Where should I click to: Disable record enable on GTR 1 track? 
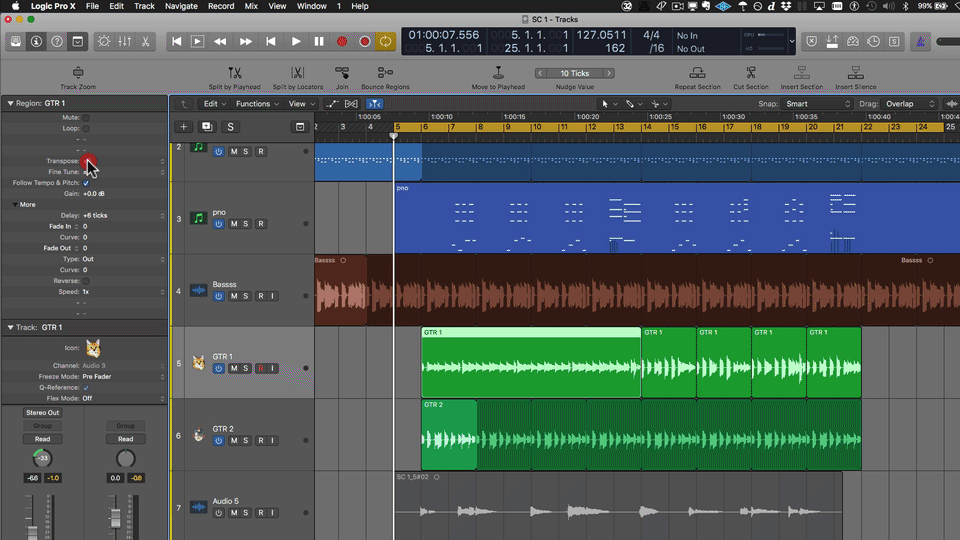coord(261,368)
